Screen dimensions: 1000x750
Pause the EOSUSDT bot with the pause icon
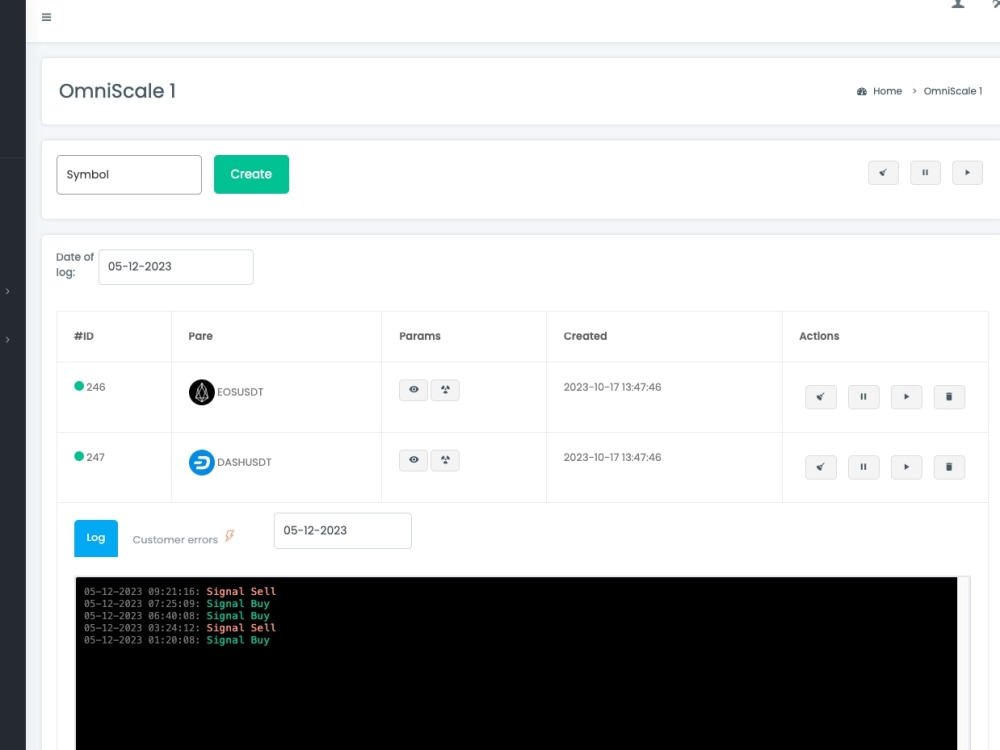[x=863, y=397]
